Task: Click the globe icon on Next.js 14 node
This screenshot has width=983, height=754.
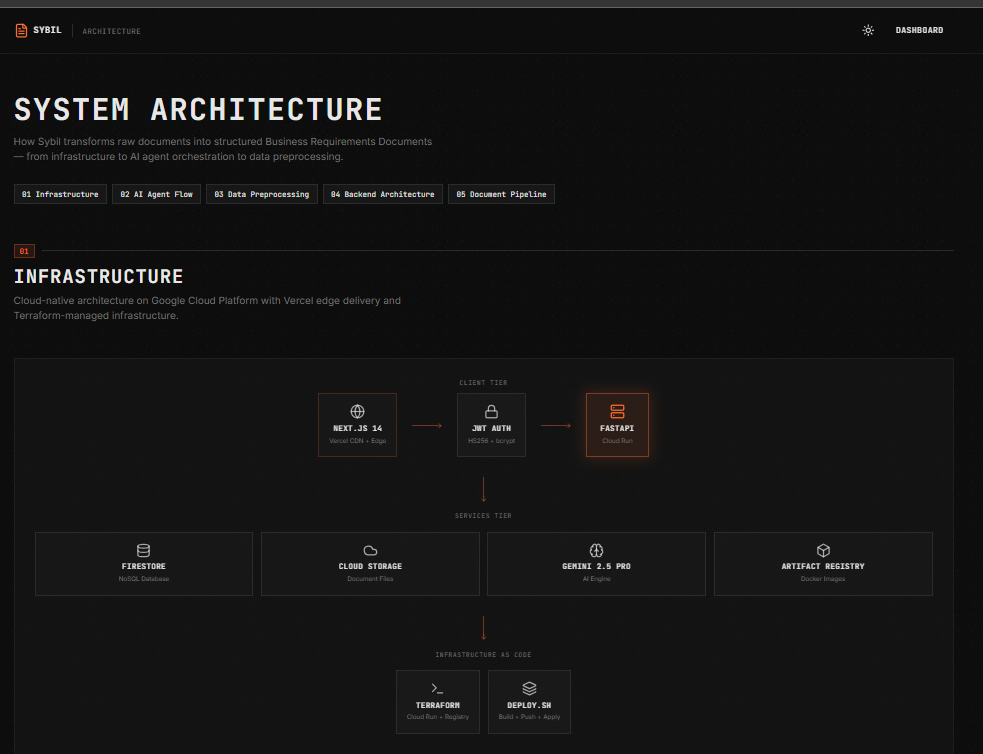Action: pos(357,411)
